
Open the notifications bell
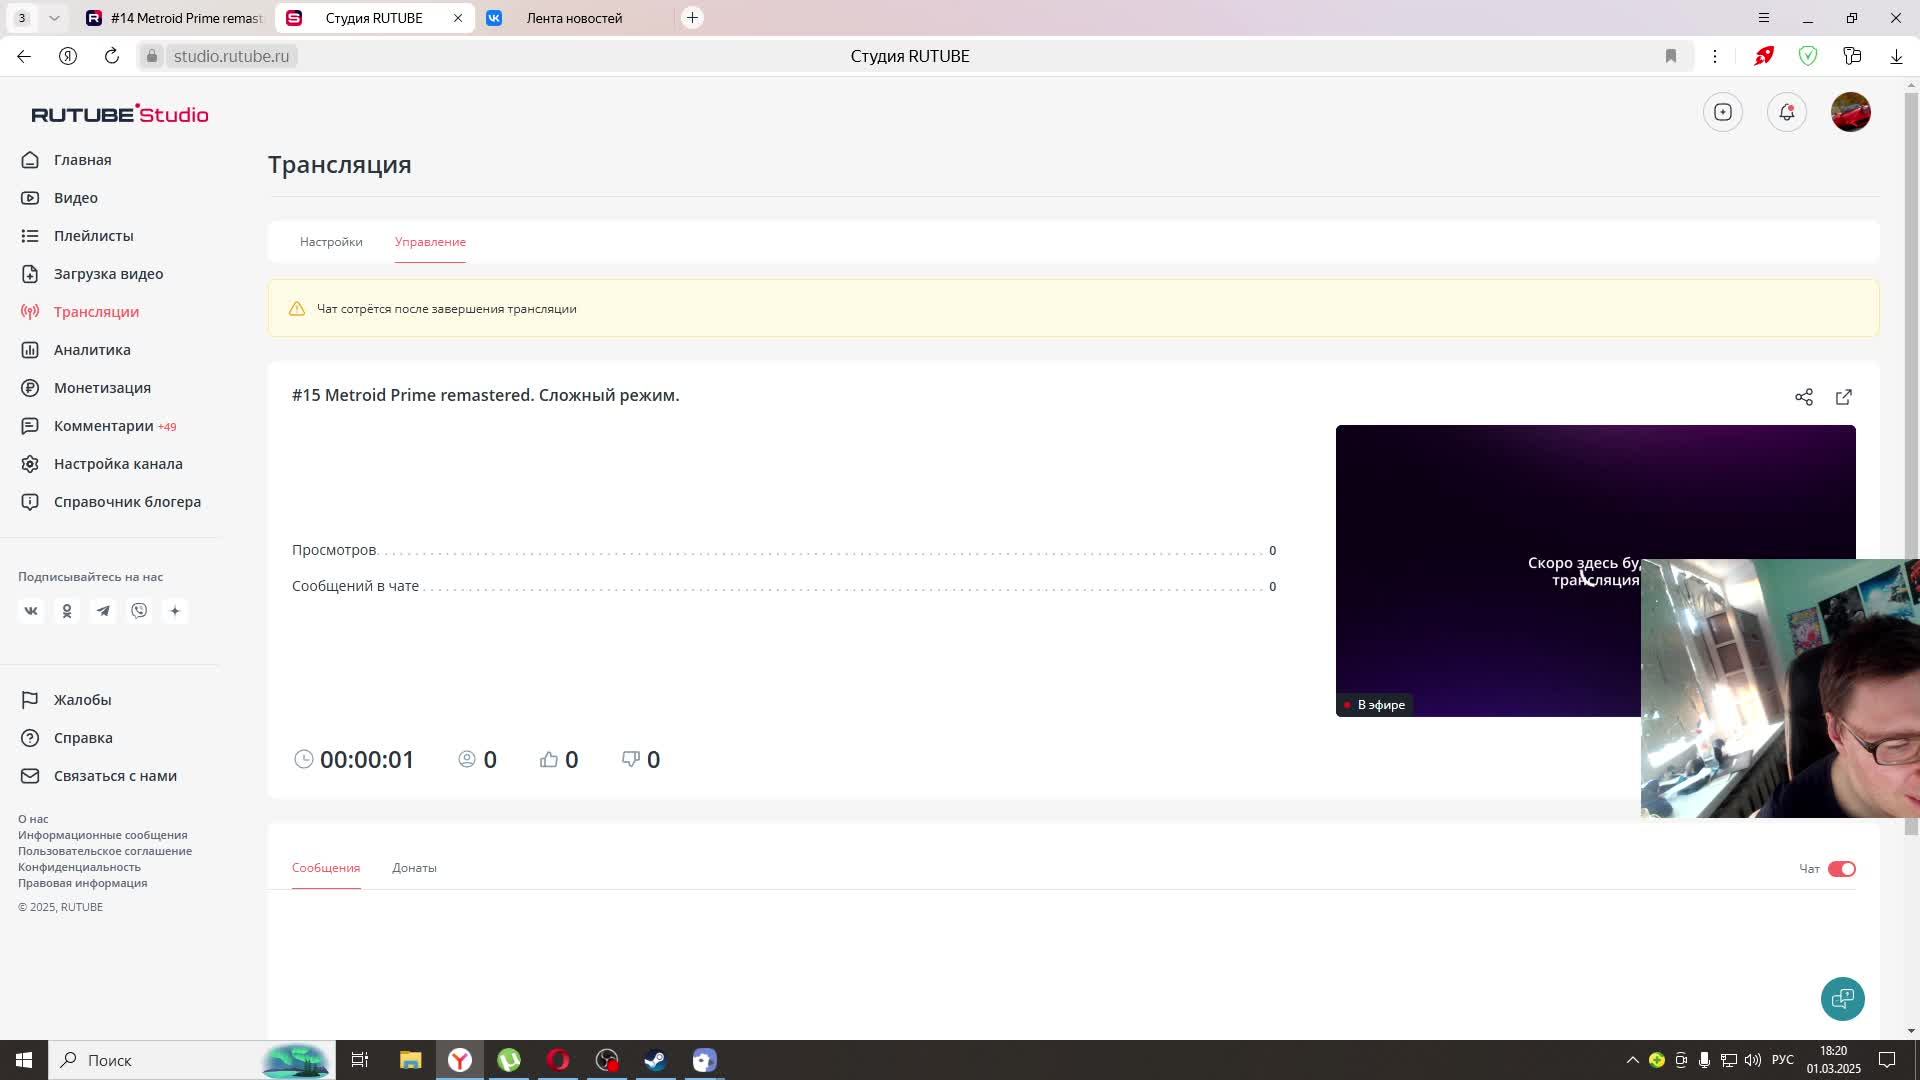point(1786,112)
